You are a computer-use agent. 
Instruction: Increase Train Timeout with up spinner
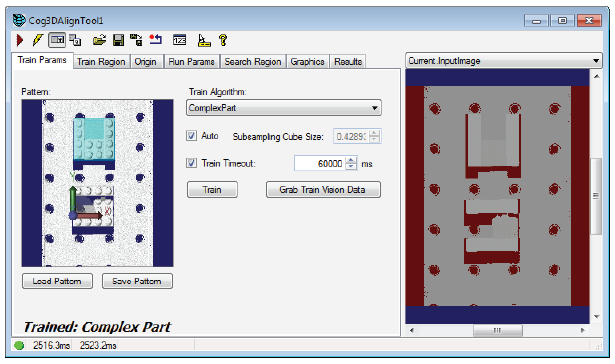tap(351, 160)
